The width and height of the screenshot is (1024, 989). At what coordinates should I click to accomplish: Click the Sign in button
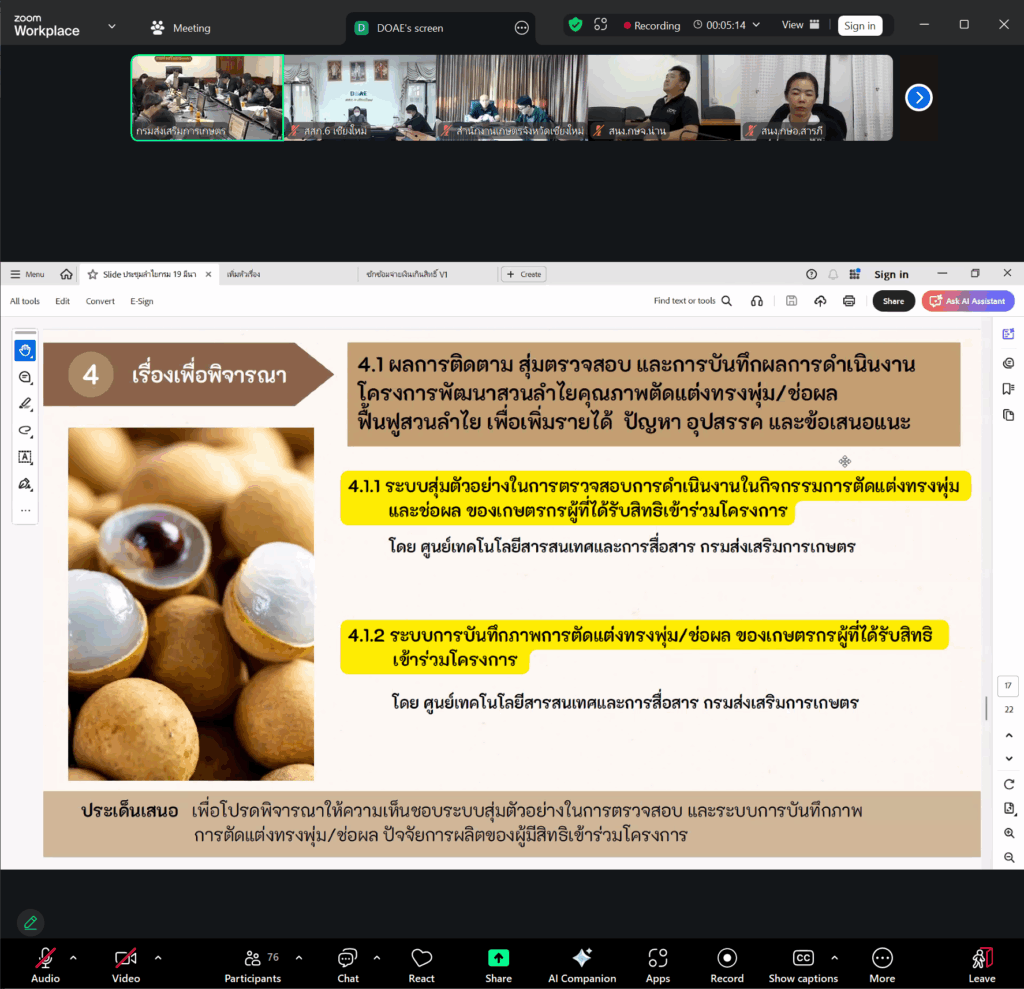(x=859, y=26)
